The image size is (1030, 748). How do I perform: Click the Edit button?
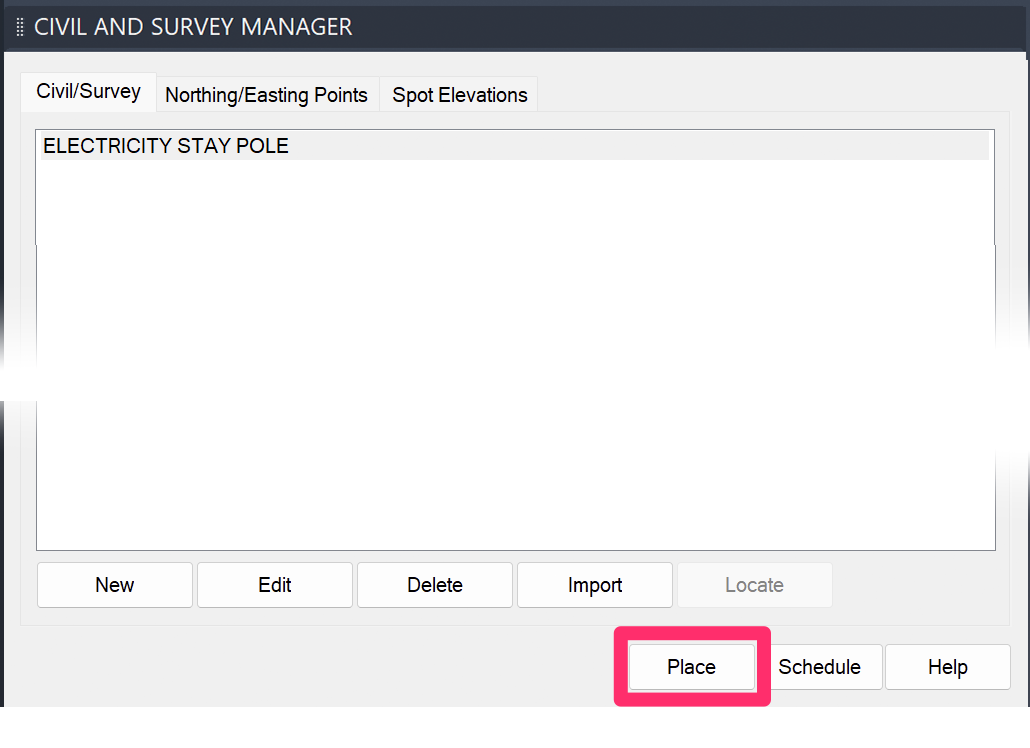pyautogui.click(x=275, y=585)
